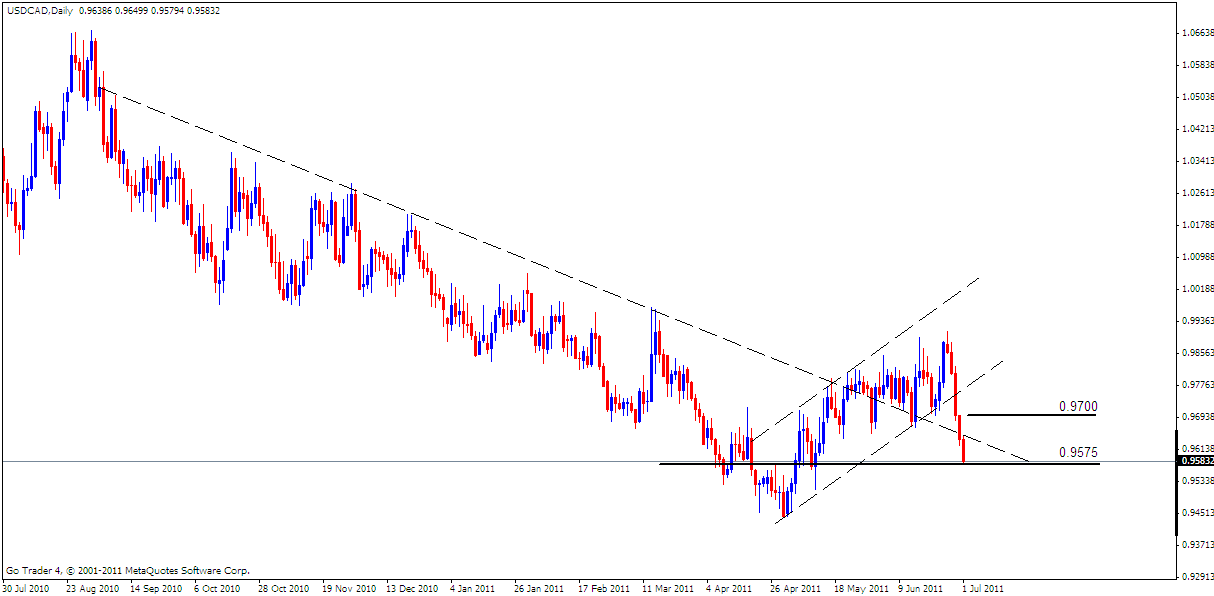Select the 0.9700 resistance level label

pyautogui.click(x=1078, y=406)
